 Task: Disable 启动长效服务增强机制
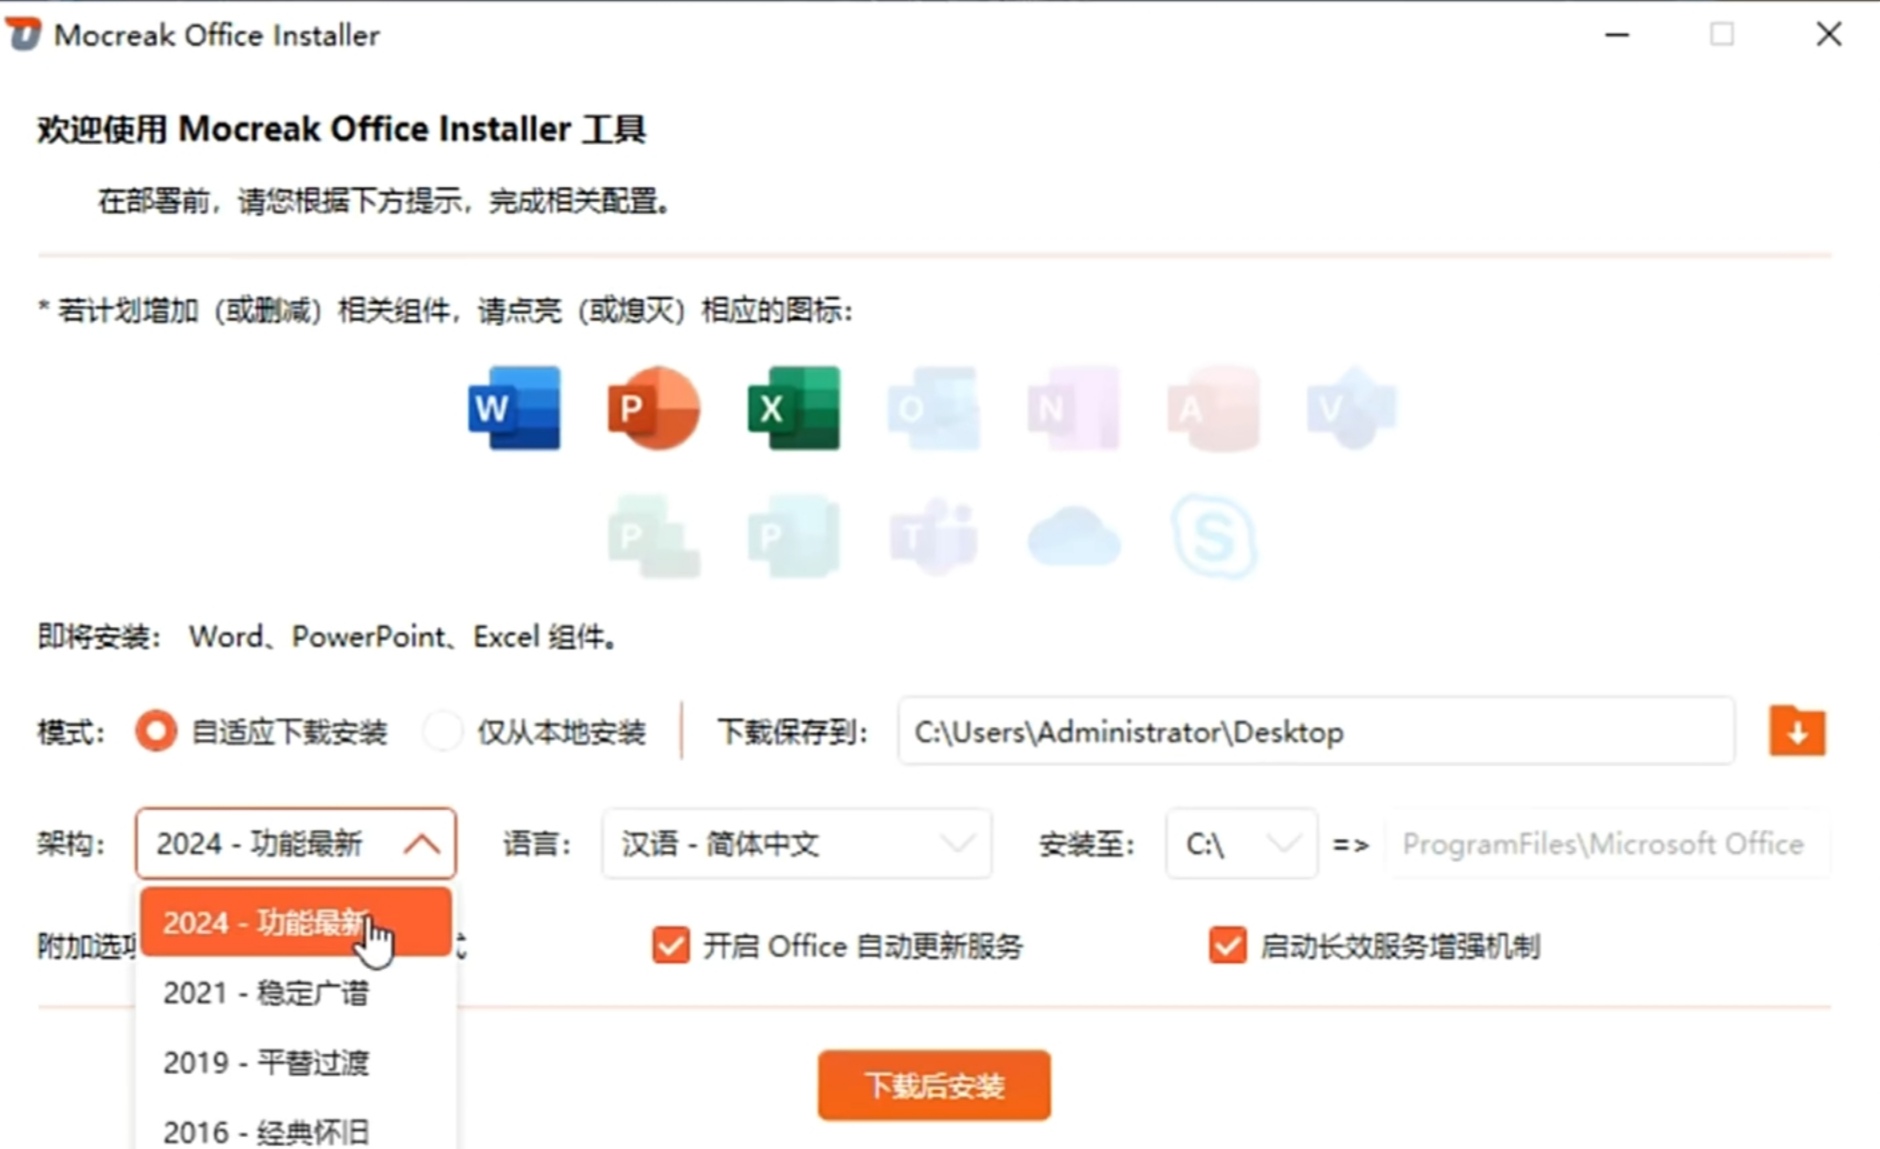click(x=1228, y=945)
